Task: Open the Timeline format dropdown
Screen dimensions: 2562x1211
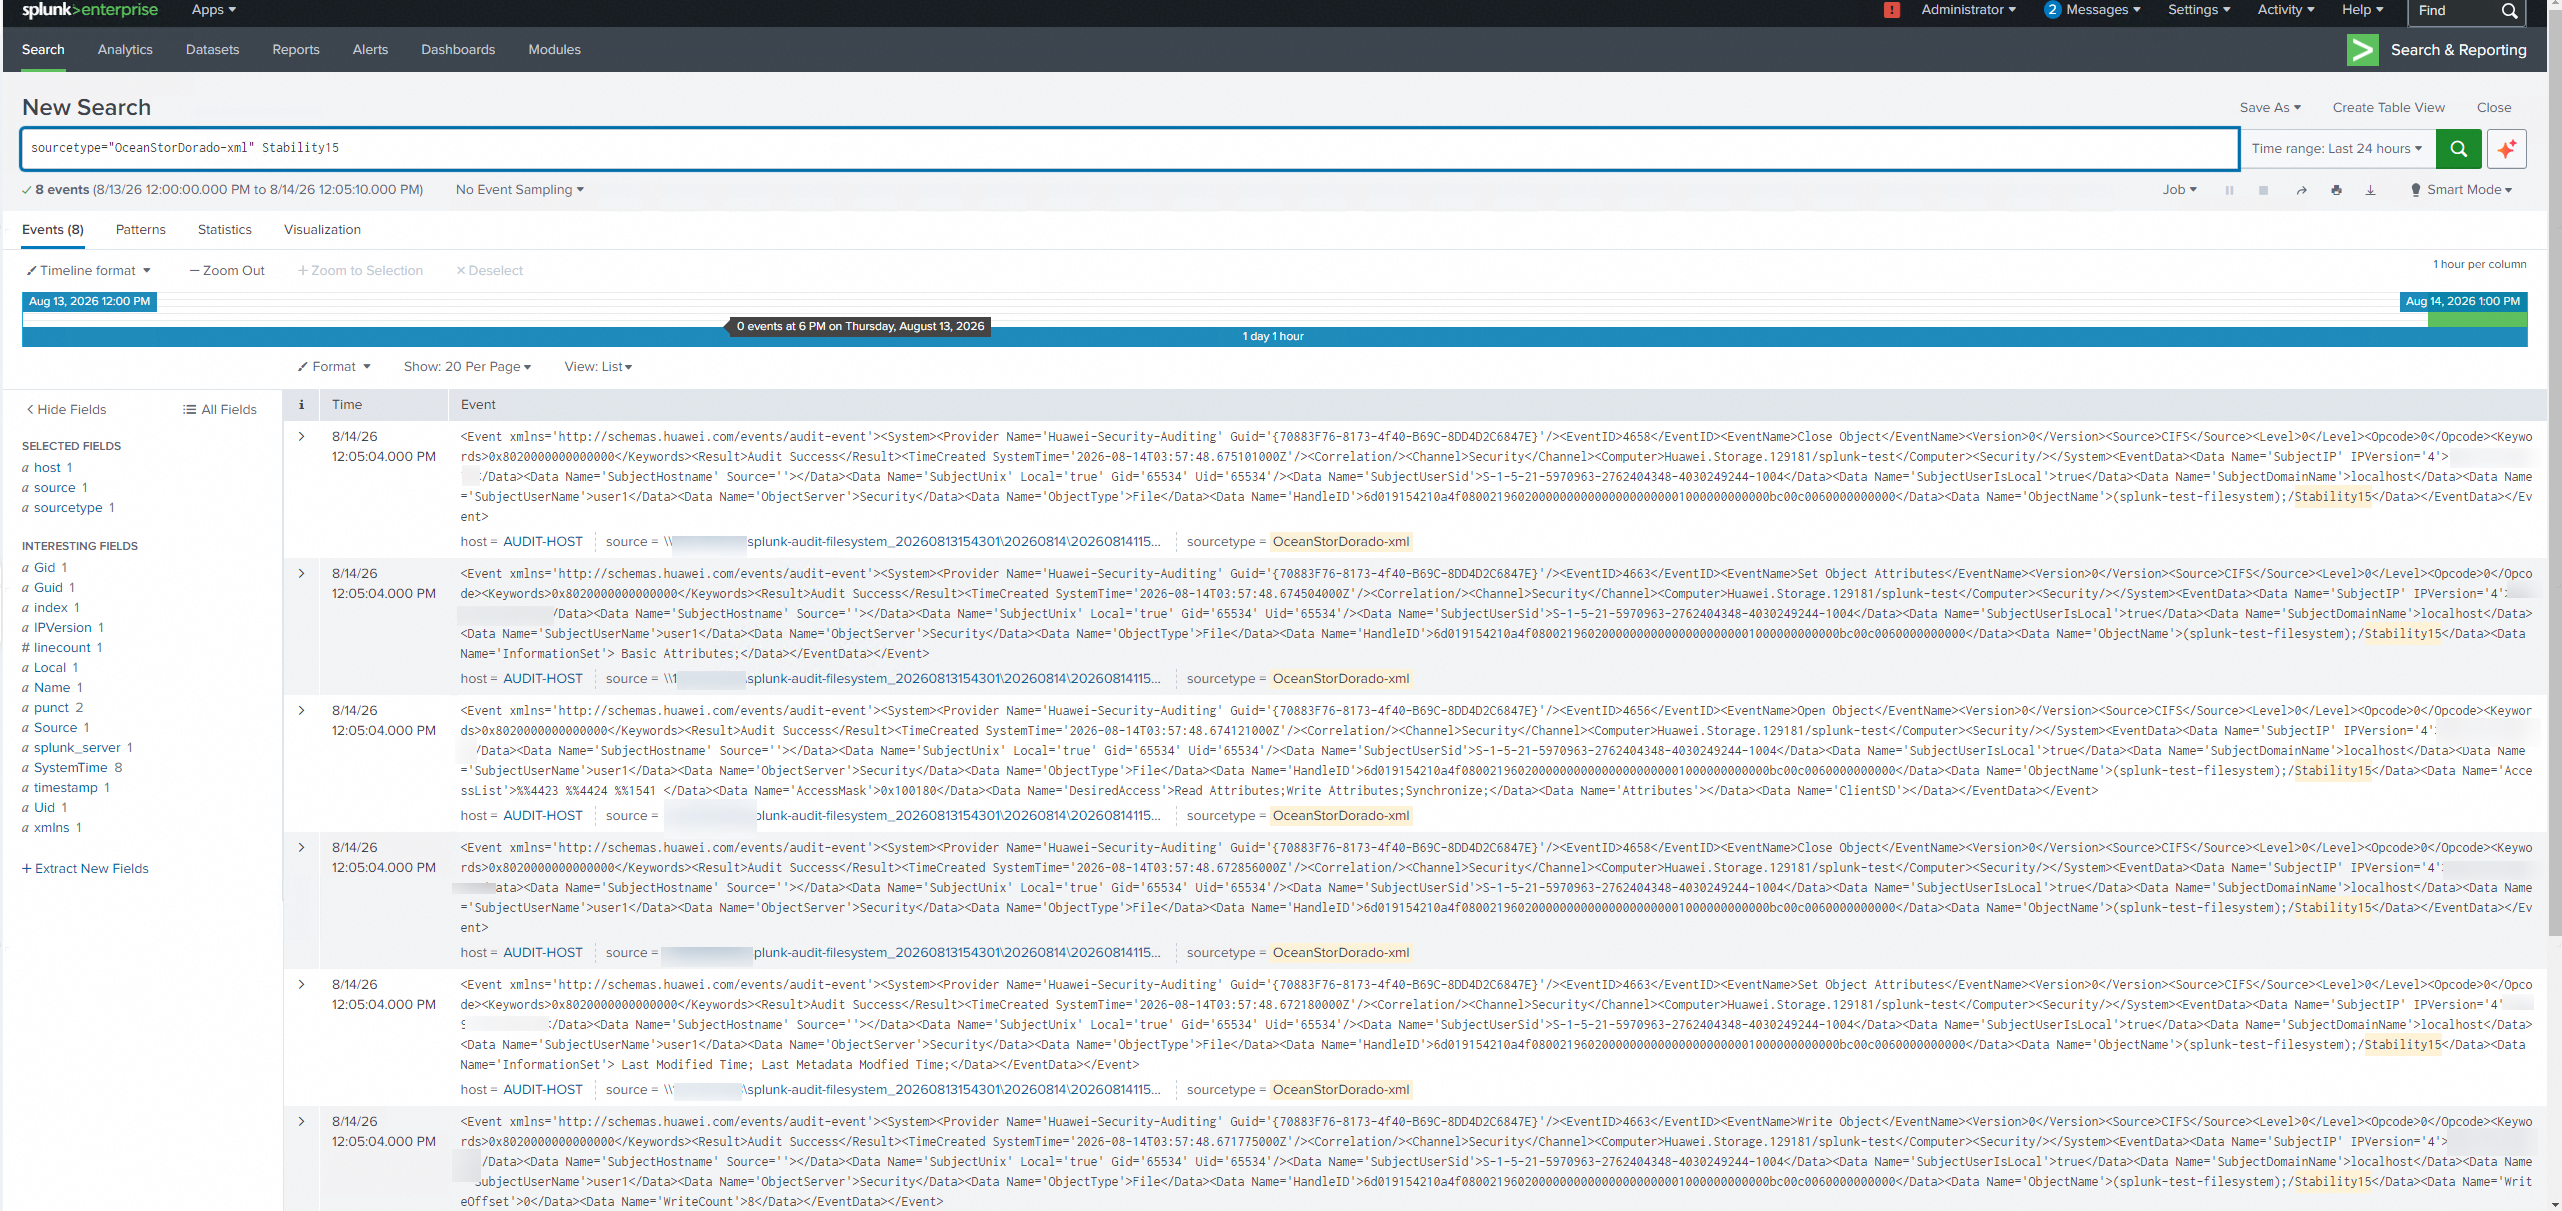Action: (88, 271)
